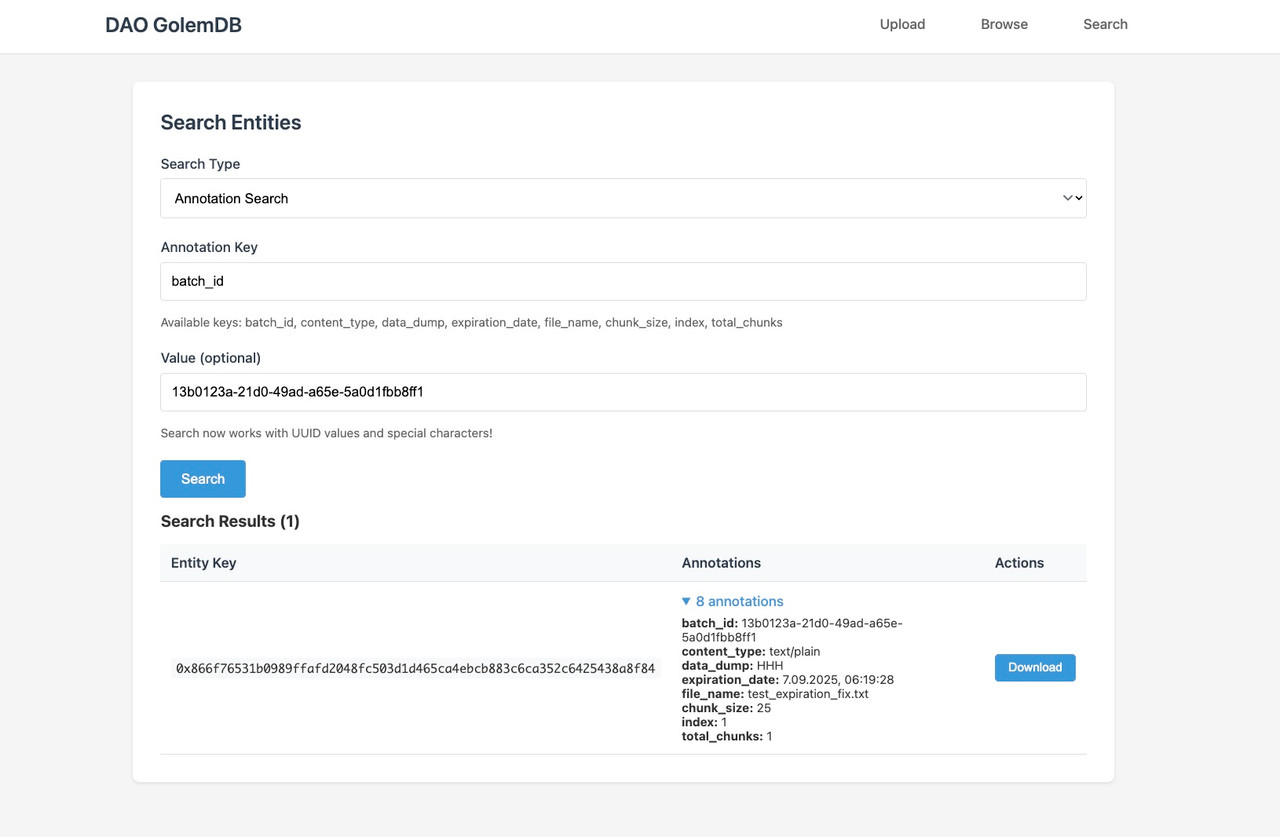Click the DAO GolemDB logo
Image resolution: width=1280 pixels, height=837 pixels.
coord(173,24)
